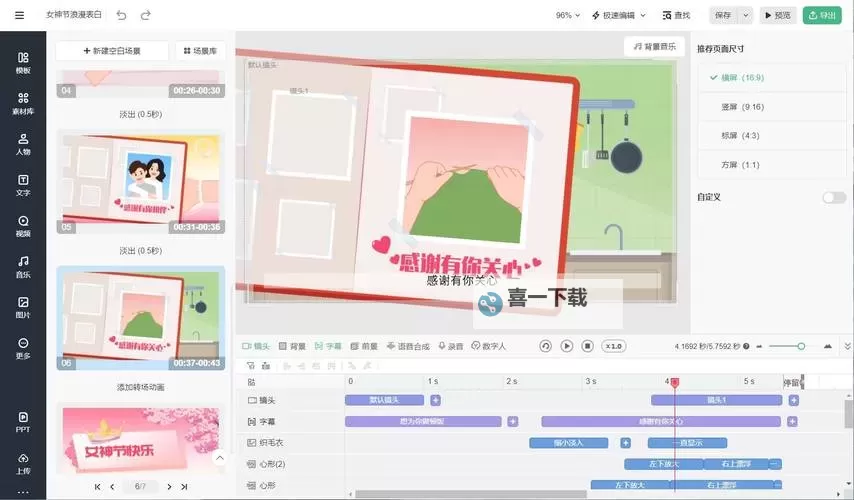Click the red playhead marker
This screenshot has height=500, width=854.
click(675, 383)
